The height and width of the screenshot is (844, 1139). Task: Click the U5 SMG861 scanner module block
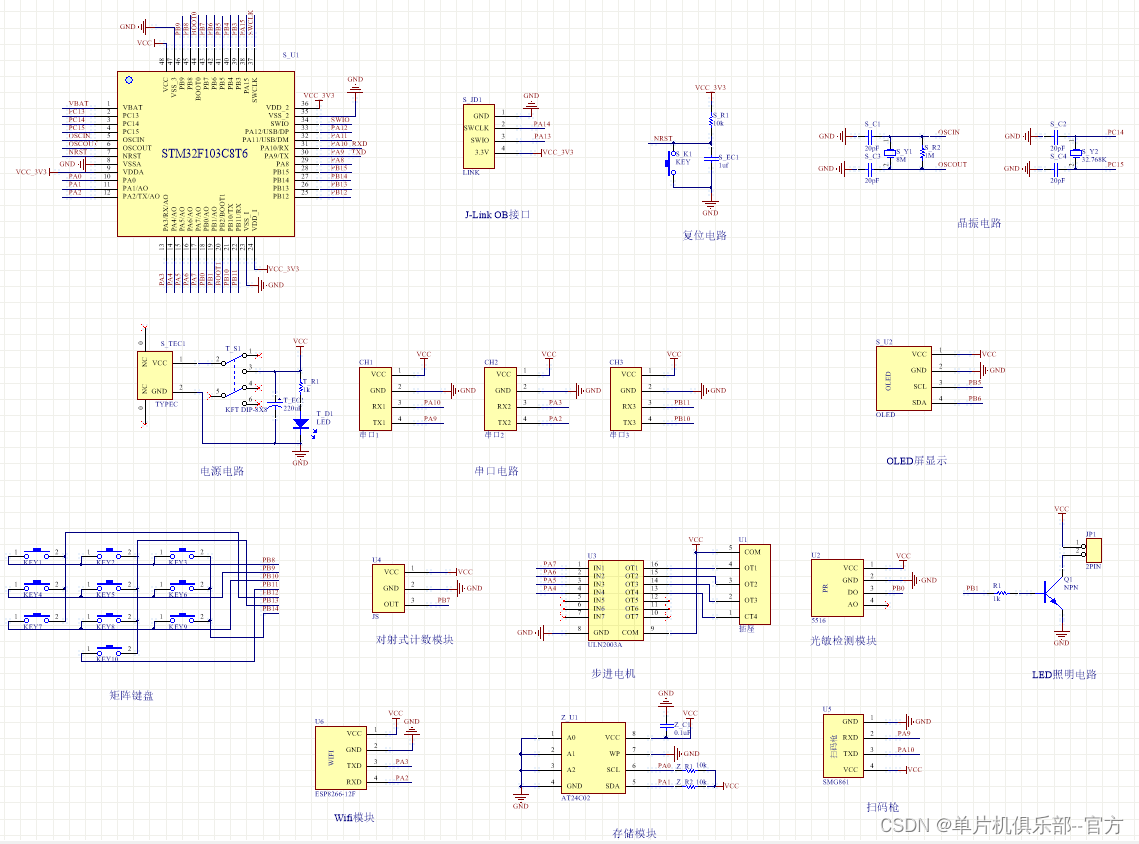click(843, 746)
